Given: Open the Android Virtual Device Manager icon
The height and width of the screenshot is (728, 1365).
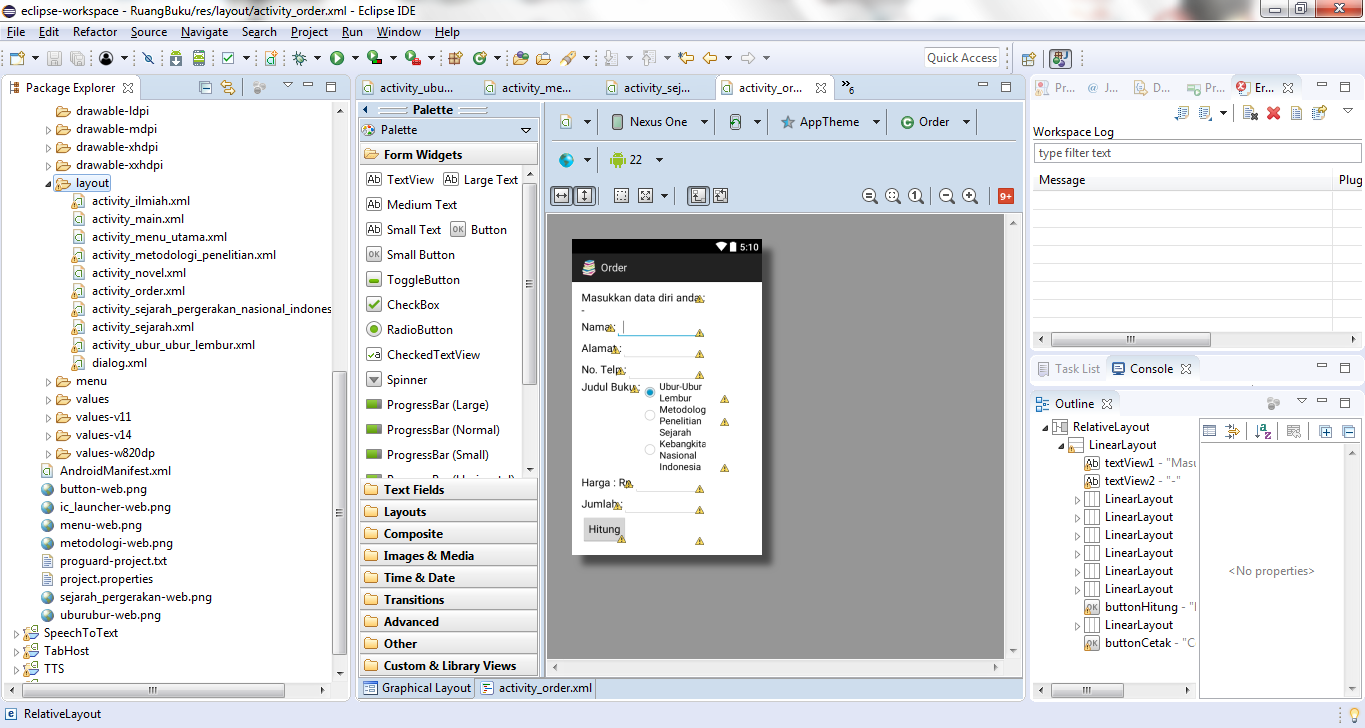Looking at the screenshot, I should 198,59.
